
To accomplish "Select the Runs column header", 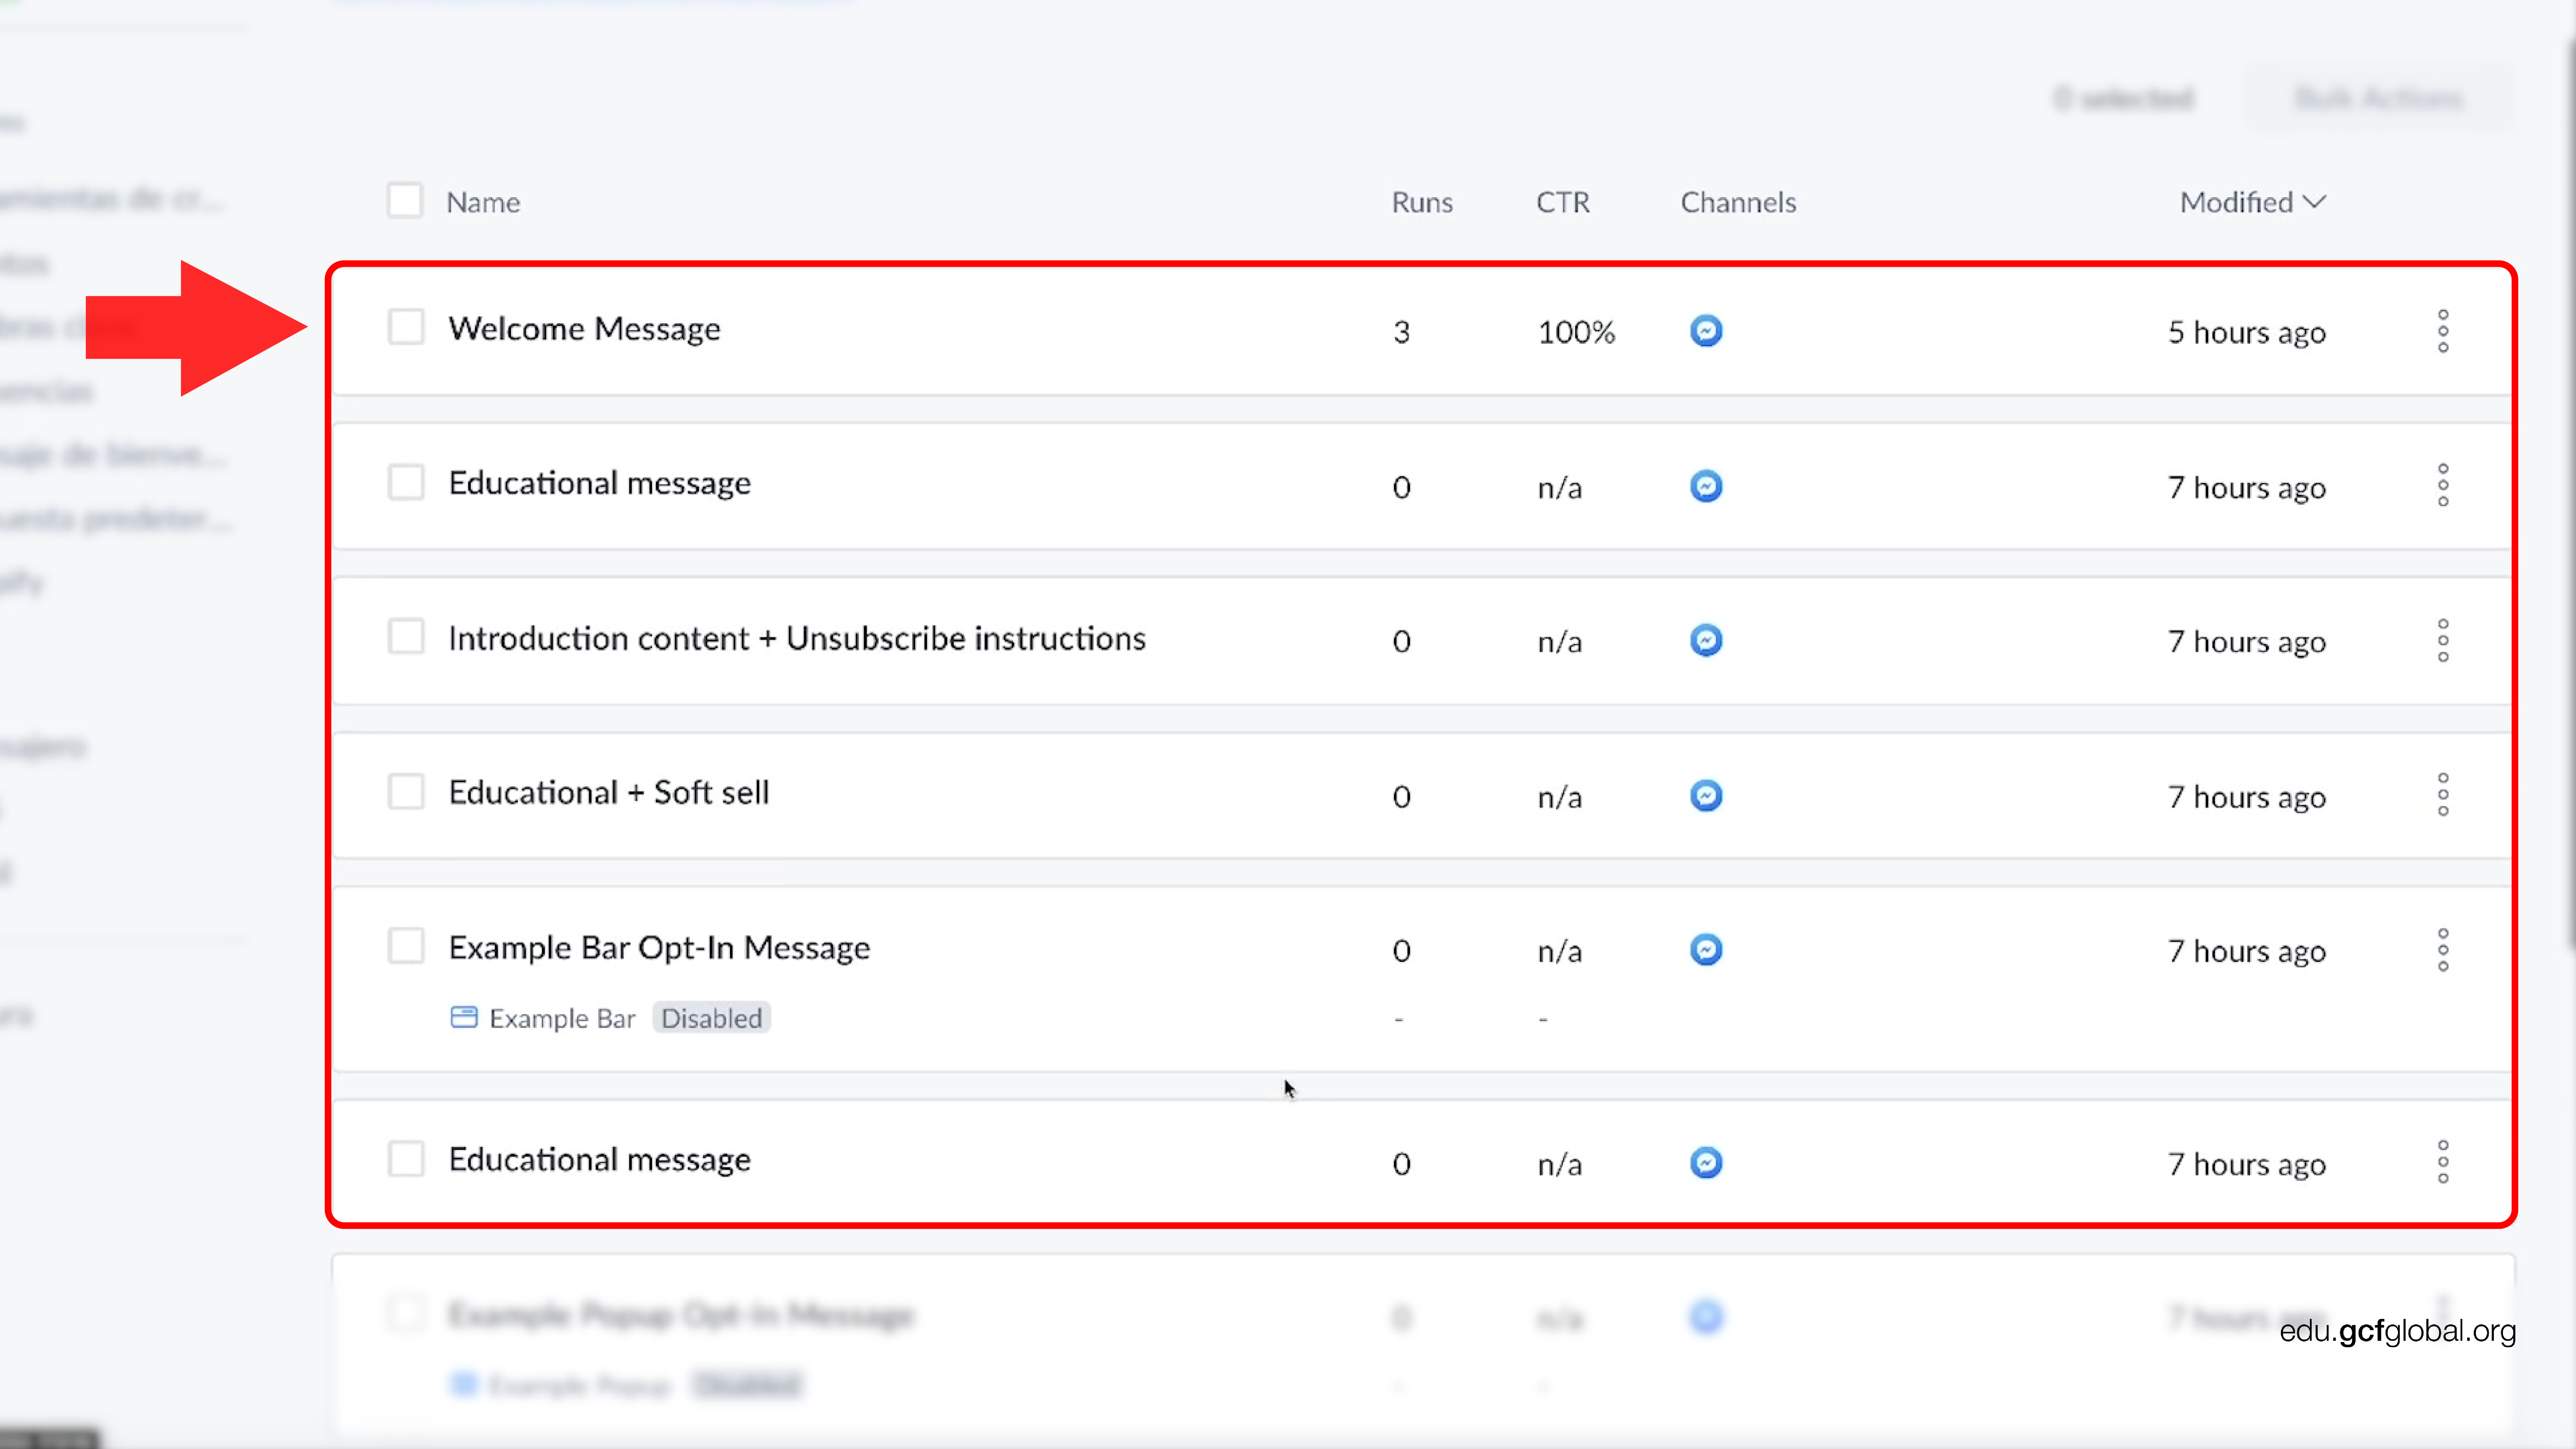I will [1423, 200].
